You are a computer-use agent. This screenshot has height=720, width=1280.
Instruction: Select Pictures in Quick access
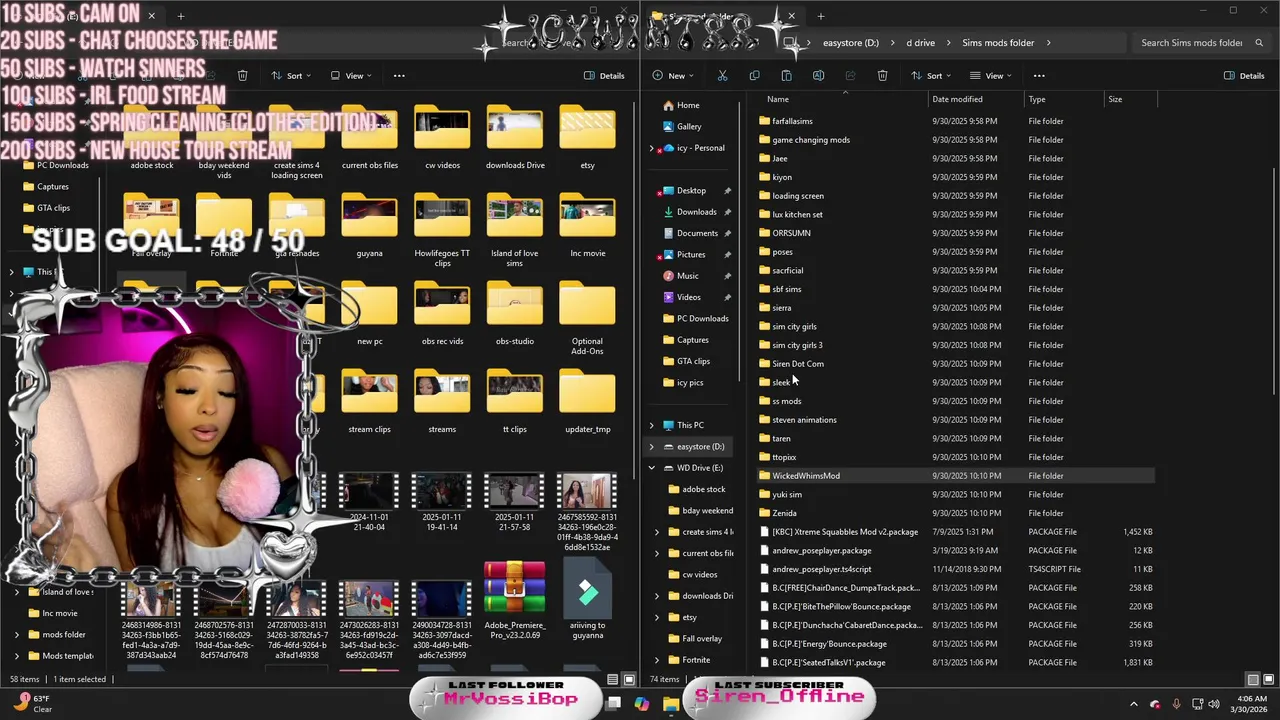[x=690, y=255]
